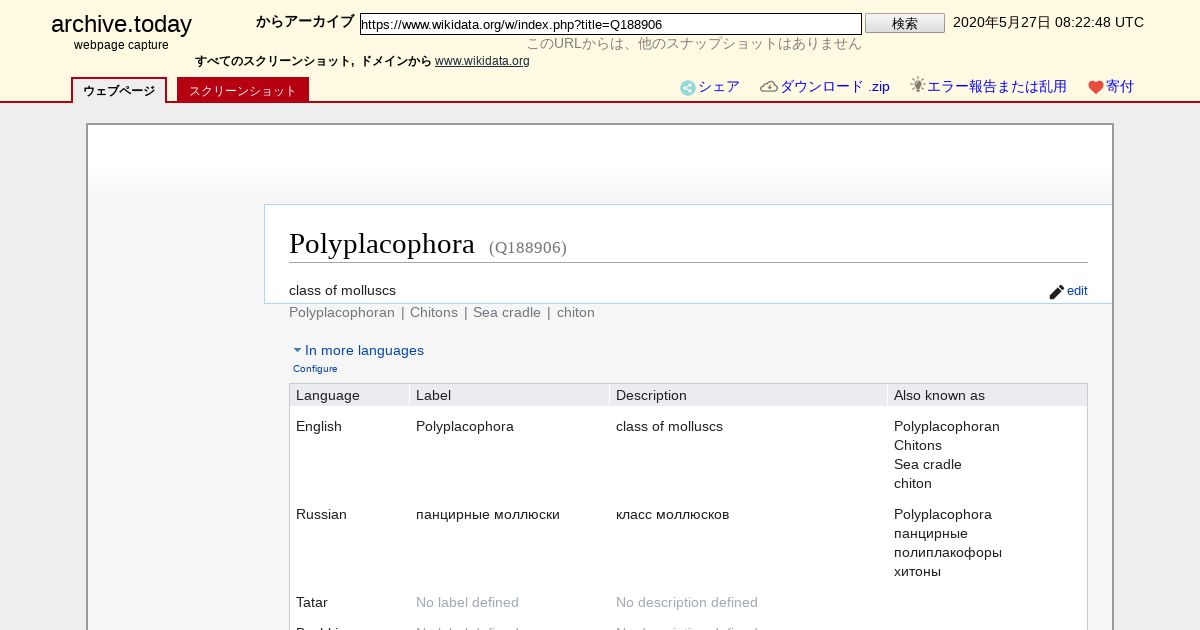Viewport: 1200px width, 630px height.
Task: Click the 寄付 donate link
Action: click(x=1120, y=87)
